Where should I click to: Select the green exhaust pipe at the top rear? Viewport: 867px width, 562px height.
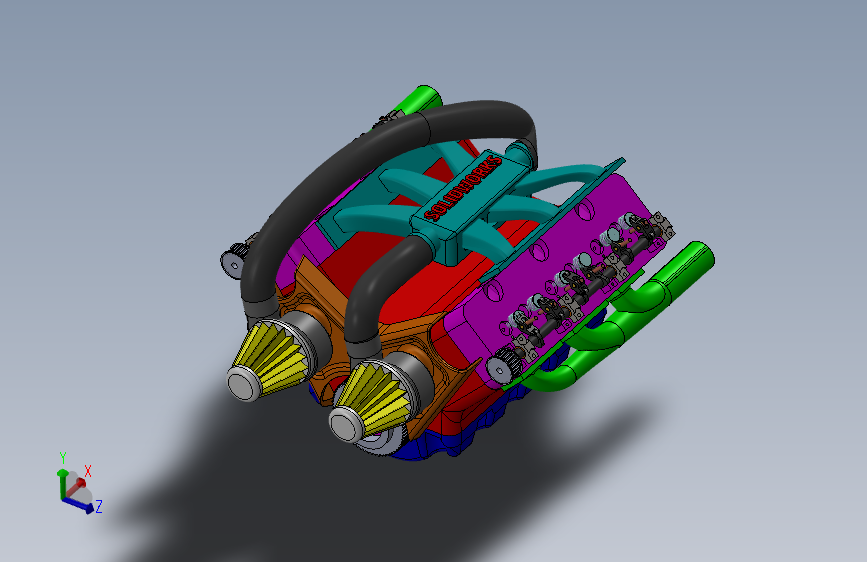point(420,100)
